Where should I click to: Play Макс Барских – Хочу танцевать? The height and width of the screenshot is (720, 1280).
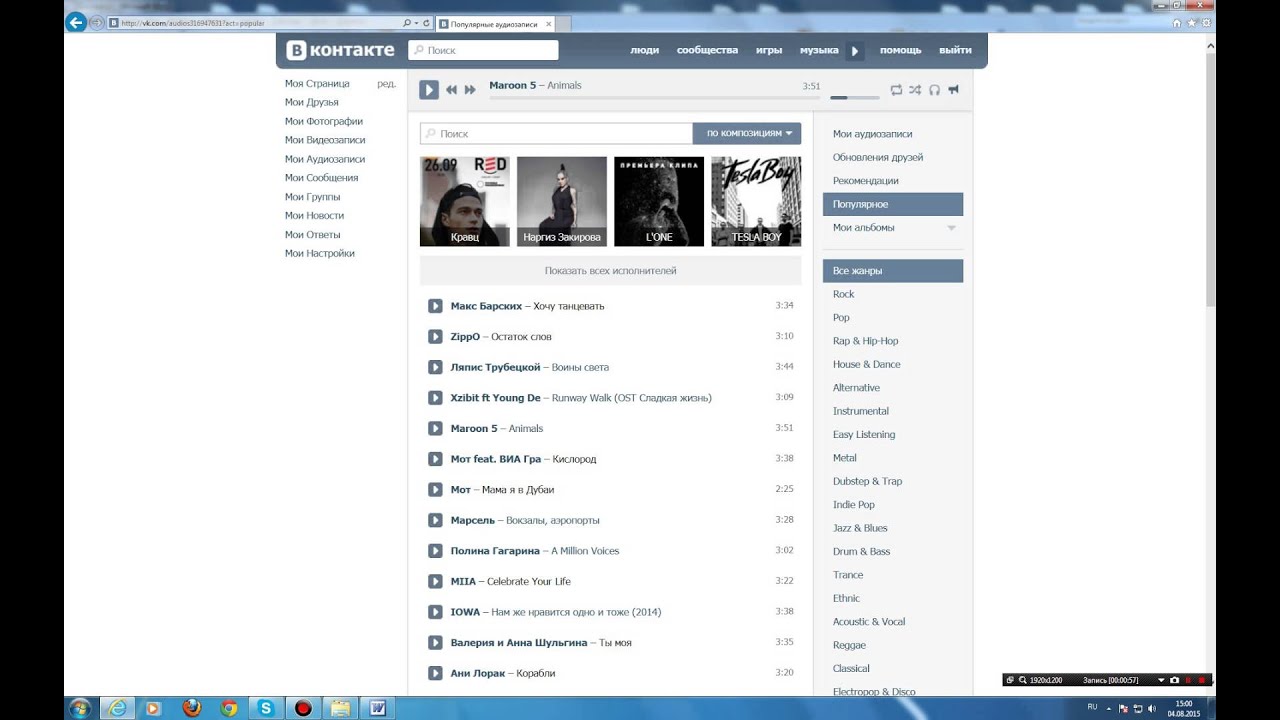[435, 306]
